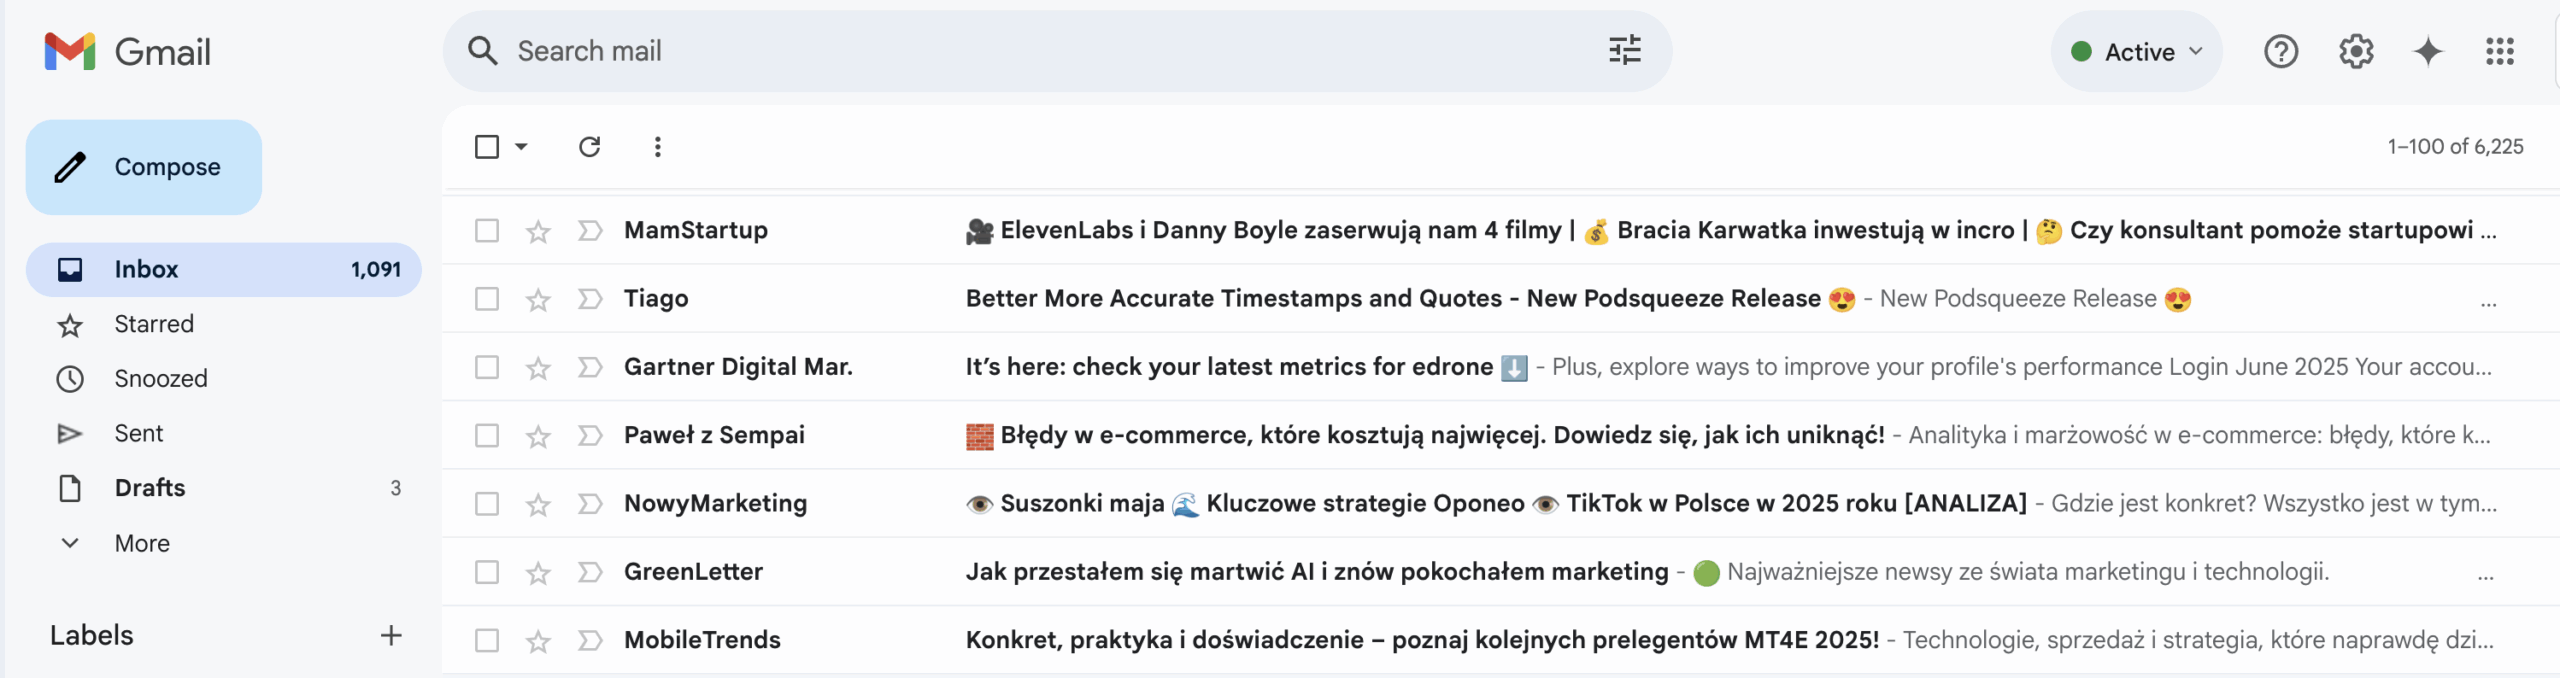Check the MobileTrends email checkbox

click(487, 640)
